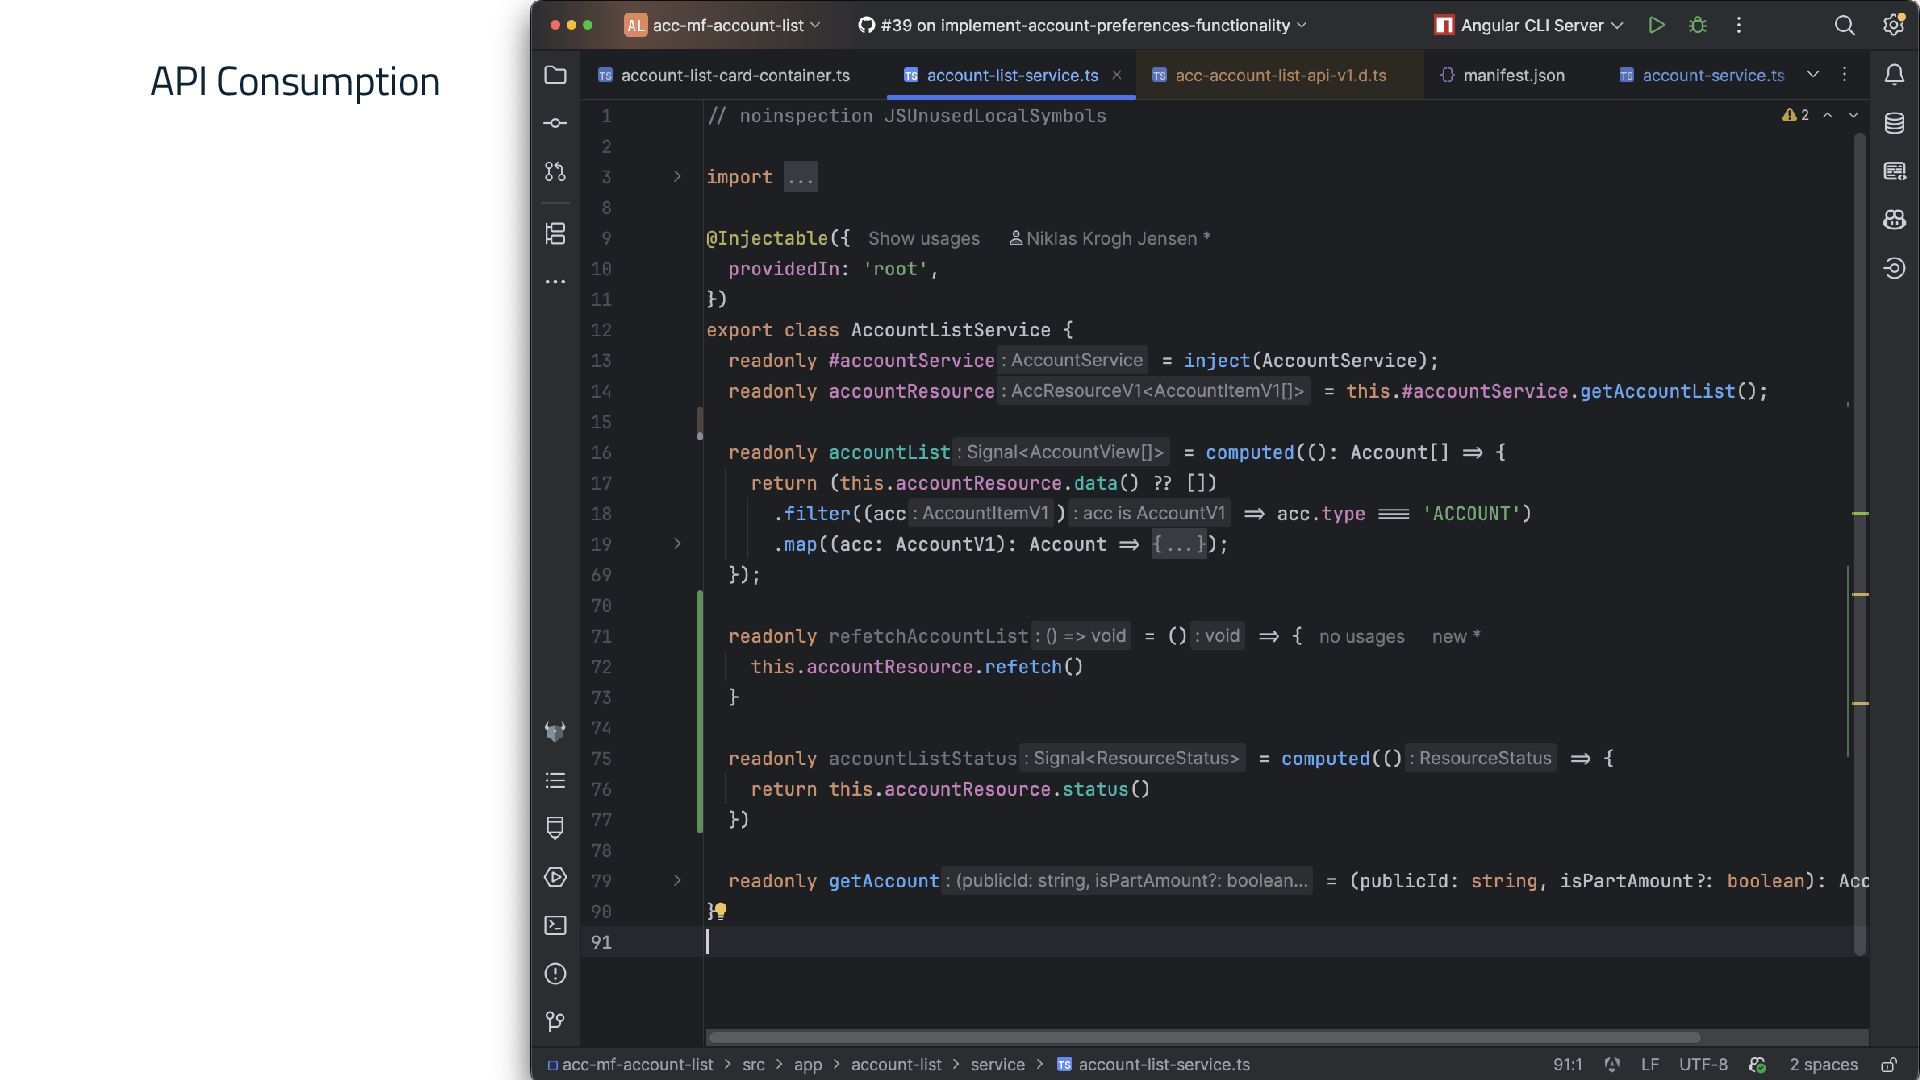Open the Git branch tool window

pos(555,1021)
